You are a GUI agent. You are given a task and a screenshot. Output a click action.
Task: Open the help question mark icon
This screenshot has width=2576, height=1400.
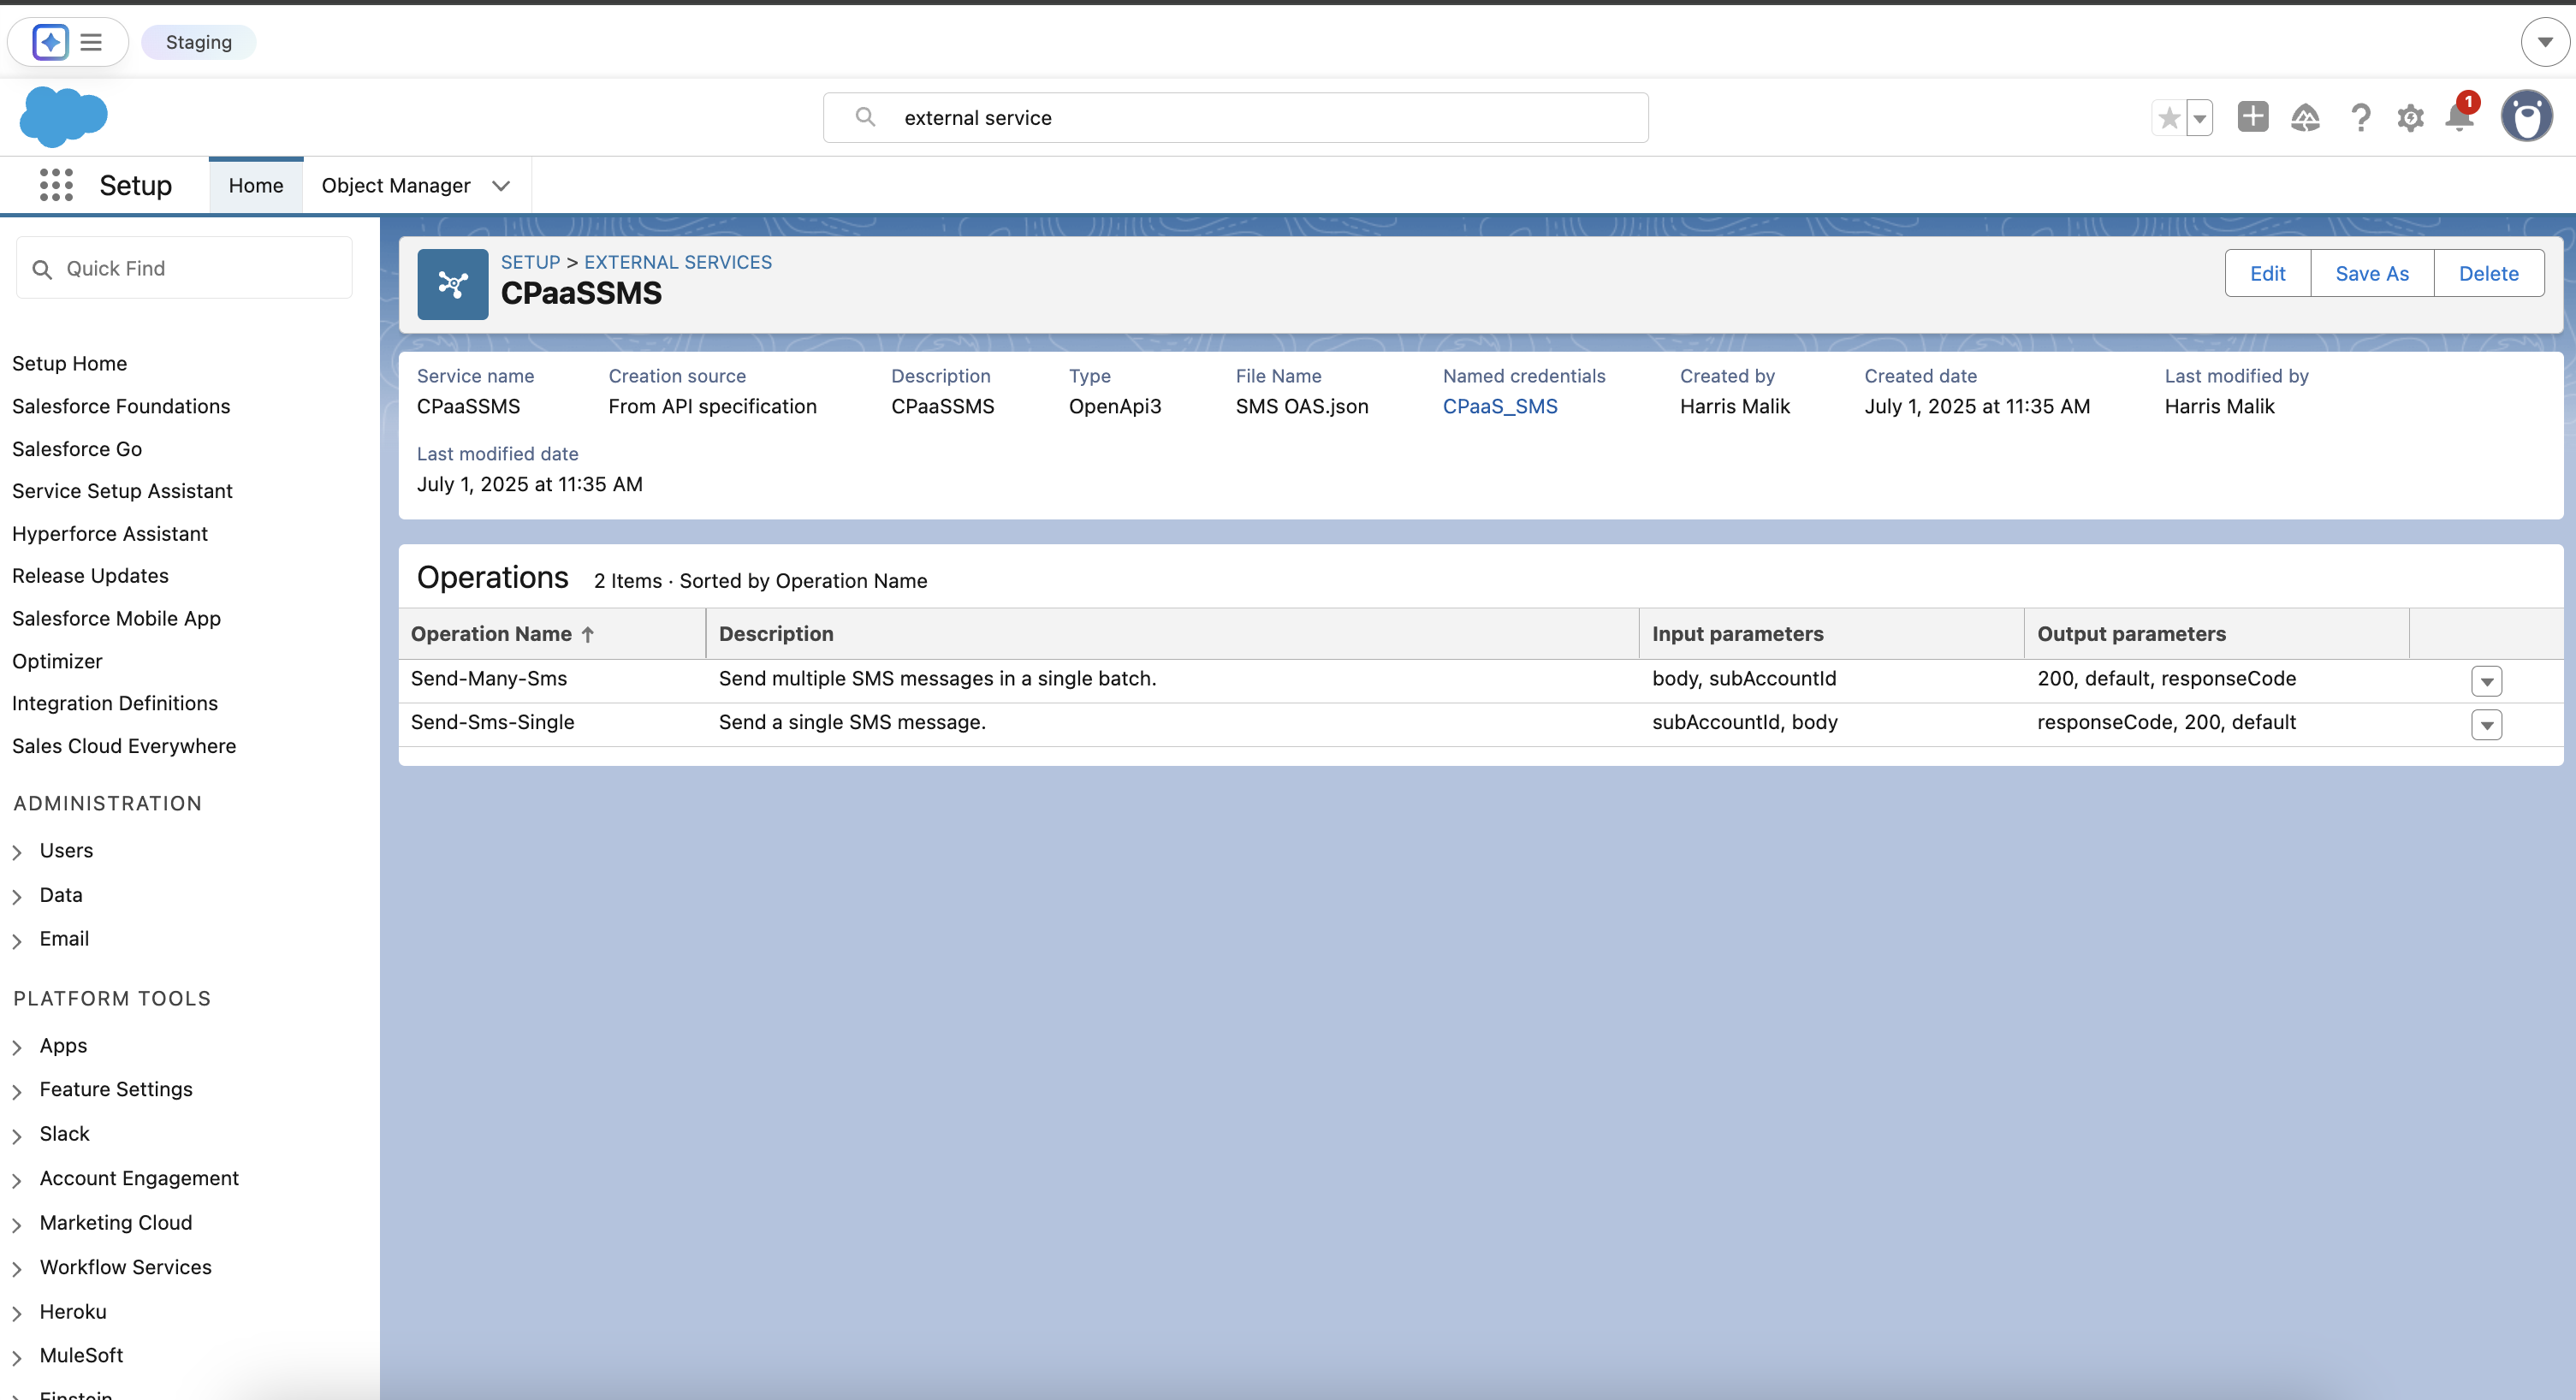[2361, 118]
